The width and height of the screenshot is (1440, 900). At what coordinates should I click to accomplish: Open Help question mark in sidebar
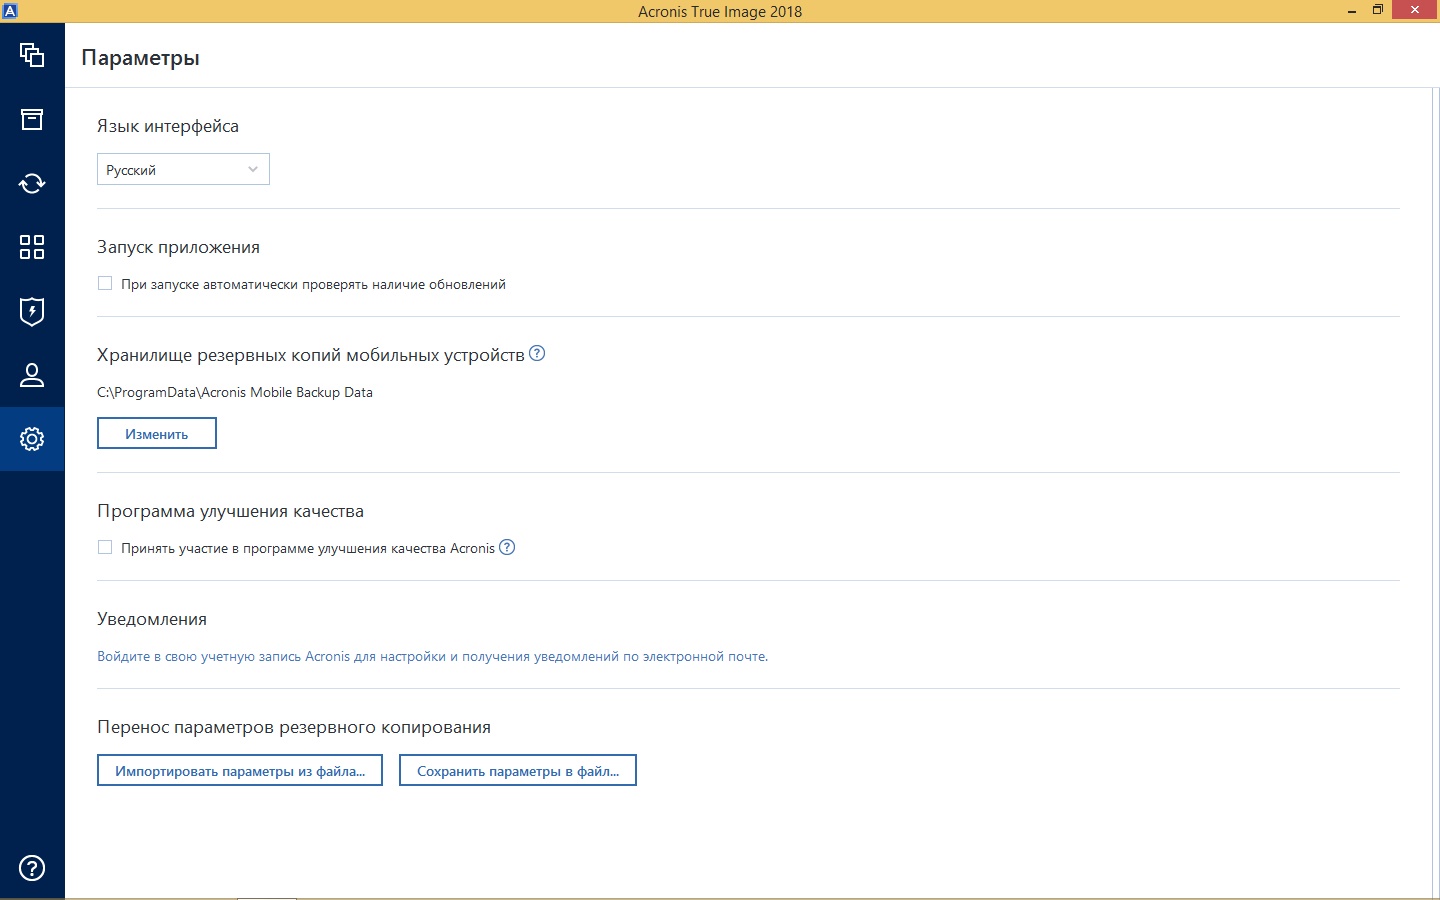pos(32,868)
